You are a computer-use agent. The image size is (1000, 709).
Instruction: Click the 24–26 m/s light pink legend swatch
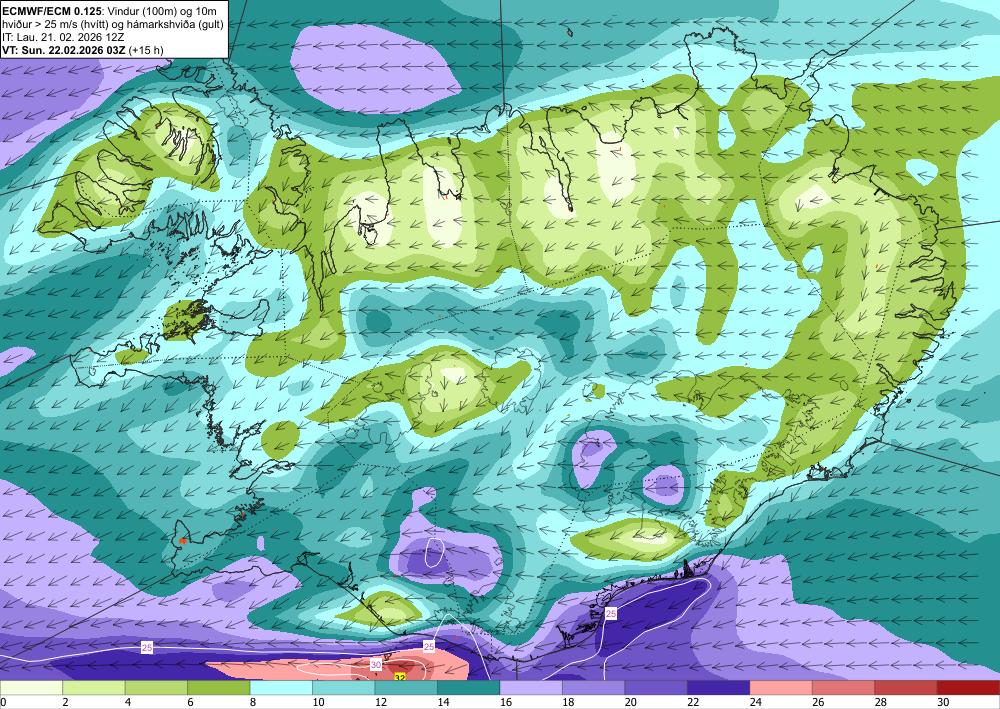781,687
